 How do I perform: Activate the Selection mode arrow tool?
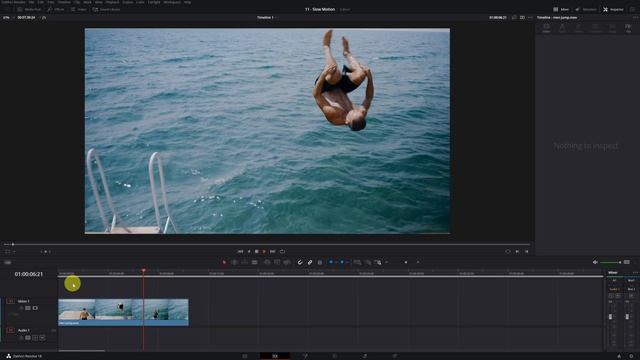224,262
